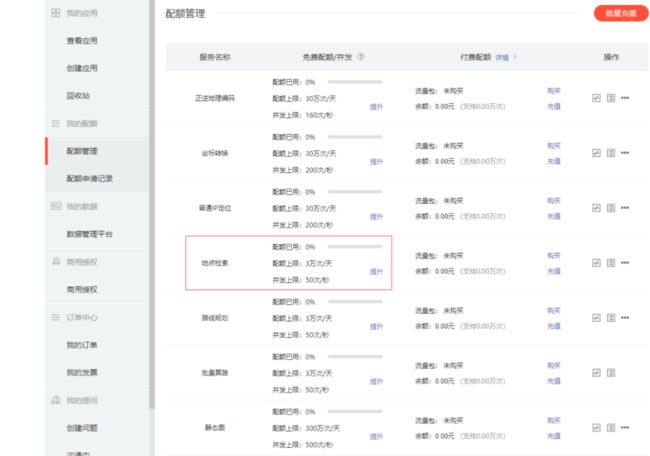Click 提升 link for 静态图
The image size is (650, 456).
tap(376, 437)
